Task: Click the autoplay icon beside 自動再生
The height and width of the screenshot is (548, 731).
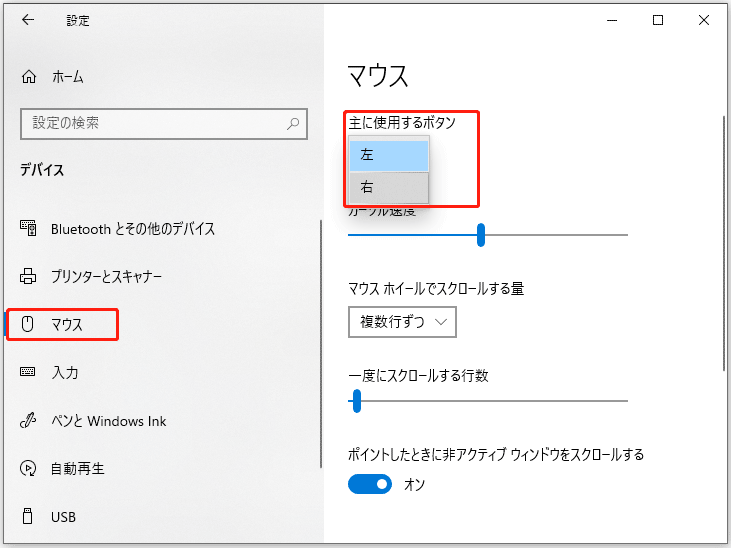Action: (28, 468)
